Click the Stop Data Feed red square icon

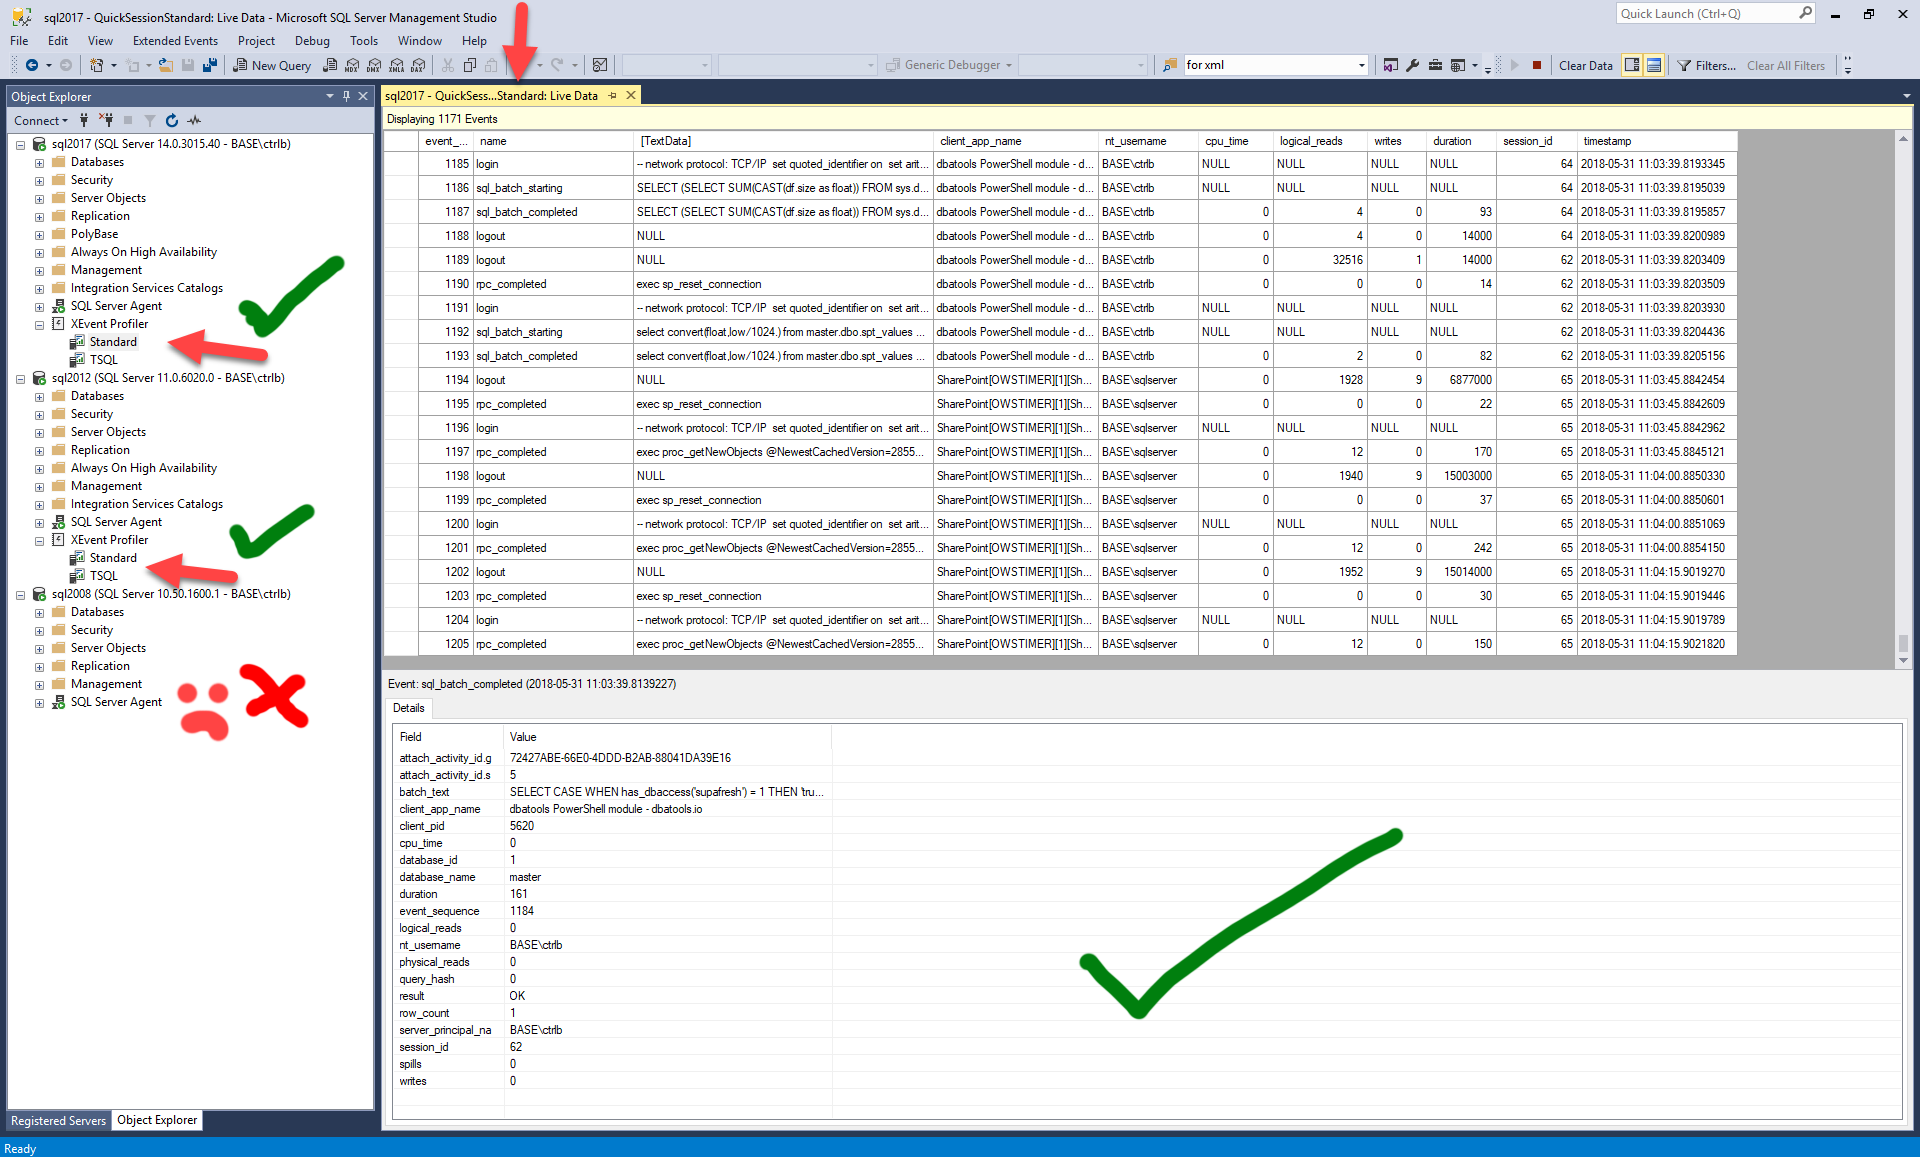(x=1537, y=65)
